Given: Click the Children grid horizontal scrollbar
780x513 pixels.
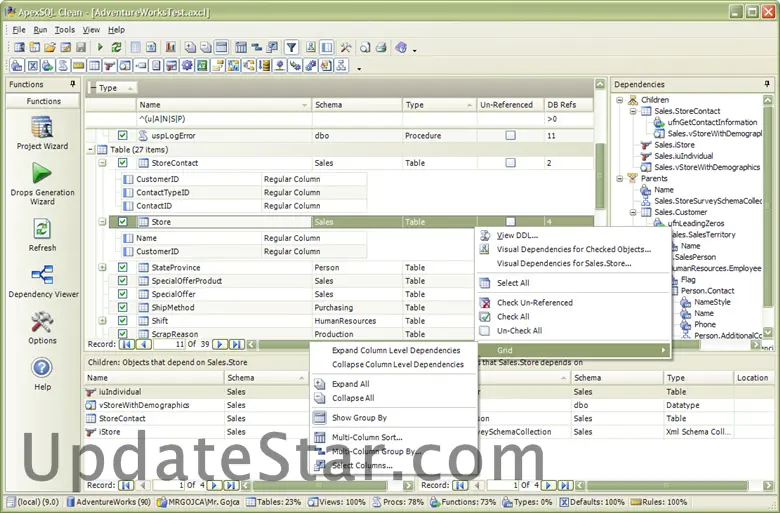Looking at the screenshot, I should point(319,485).
